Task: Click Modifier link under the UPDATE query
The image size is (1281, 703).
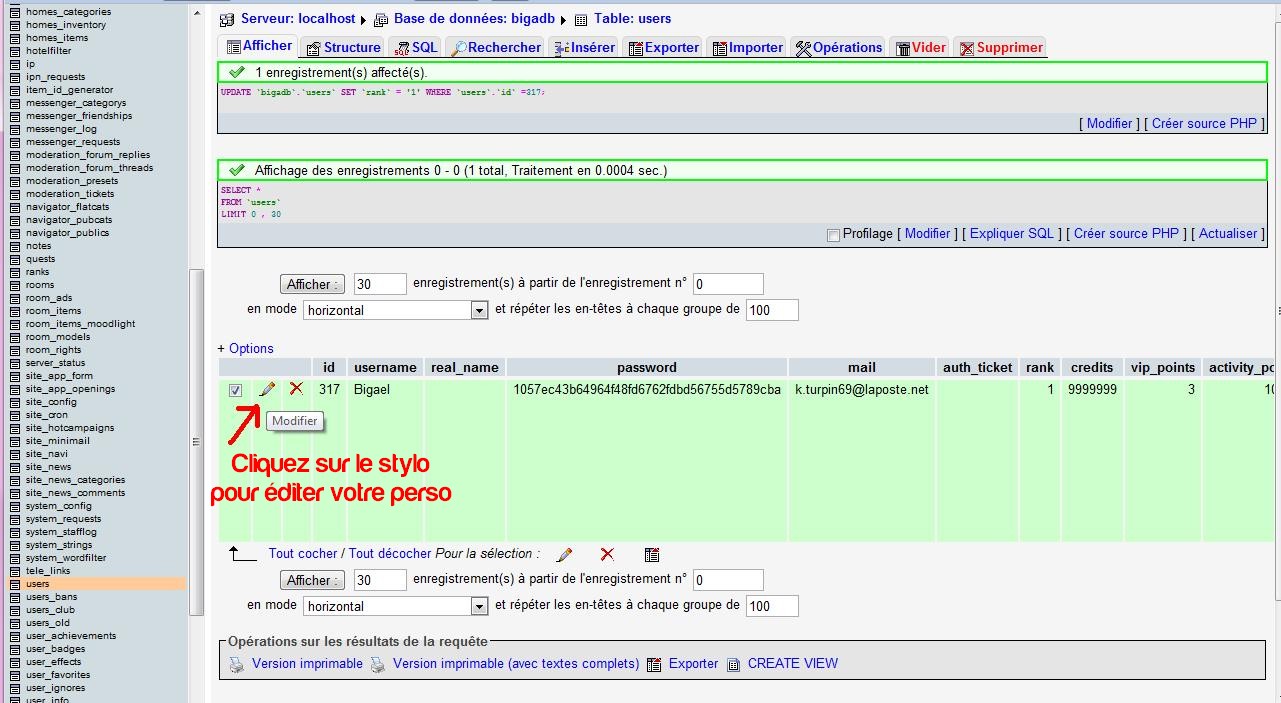Action: (1110, 123)
